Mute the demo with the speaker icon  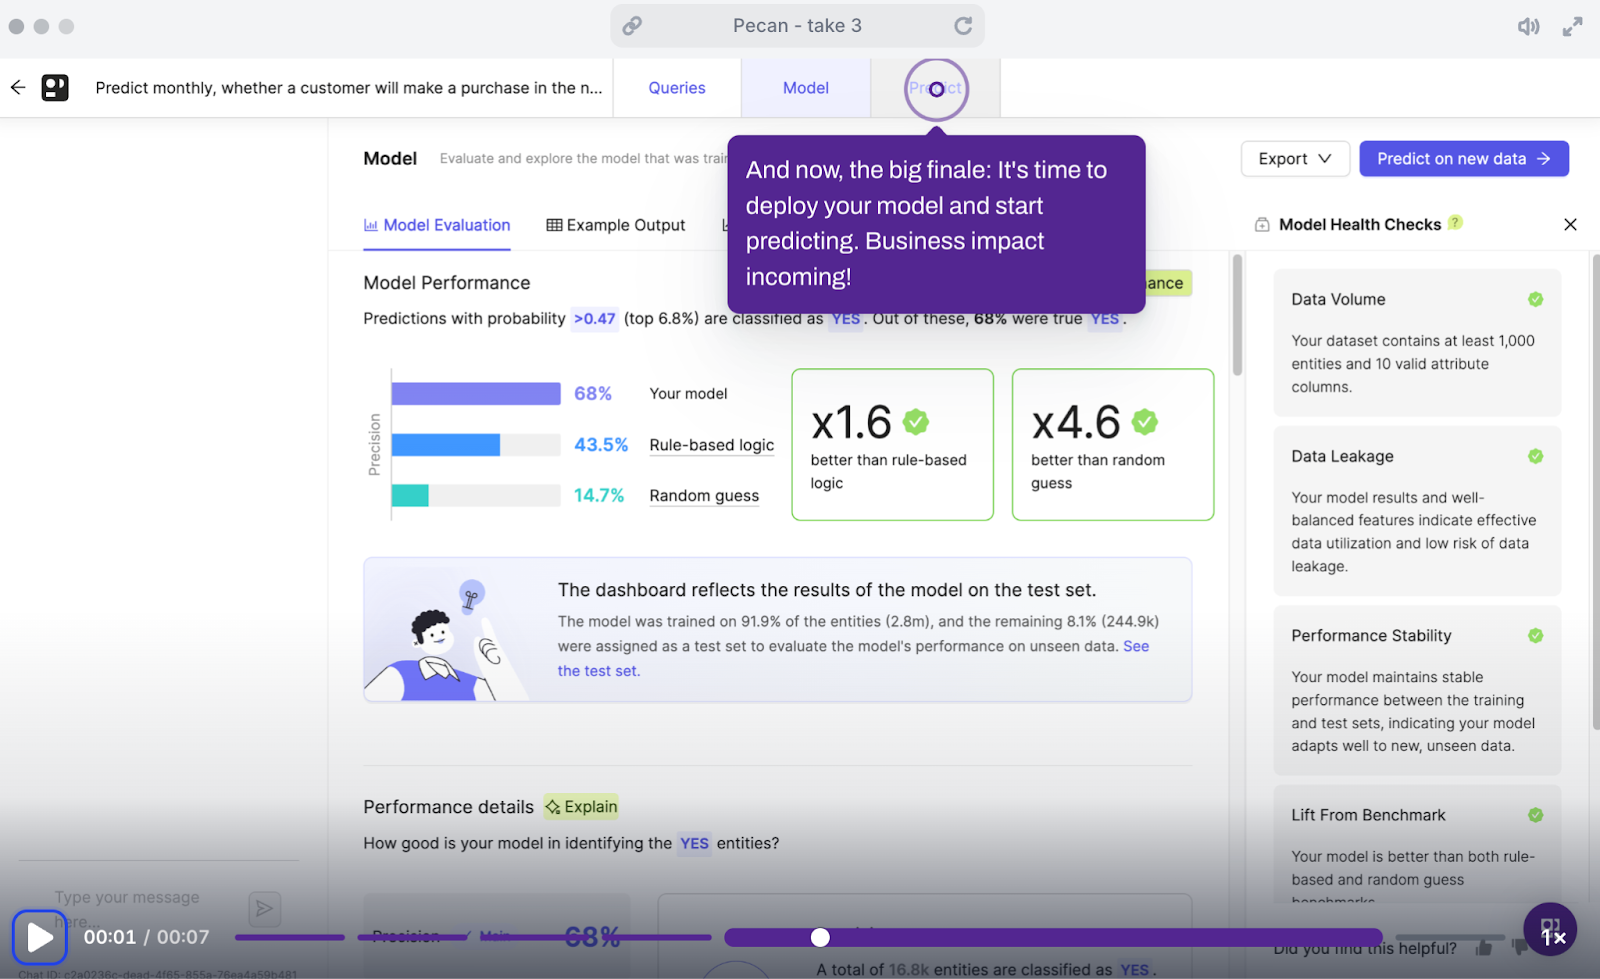pos(1528,27)
